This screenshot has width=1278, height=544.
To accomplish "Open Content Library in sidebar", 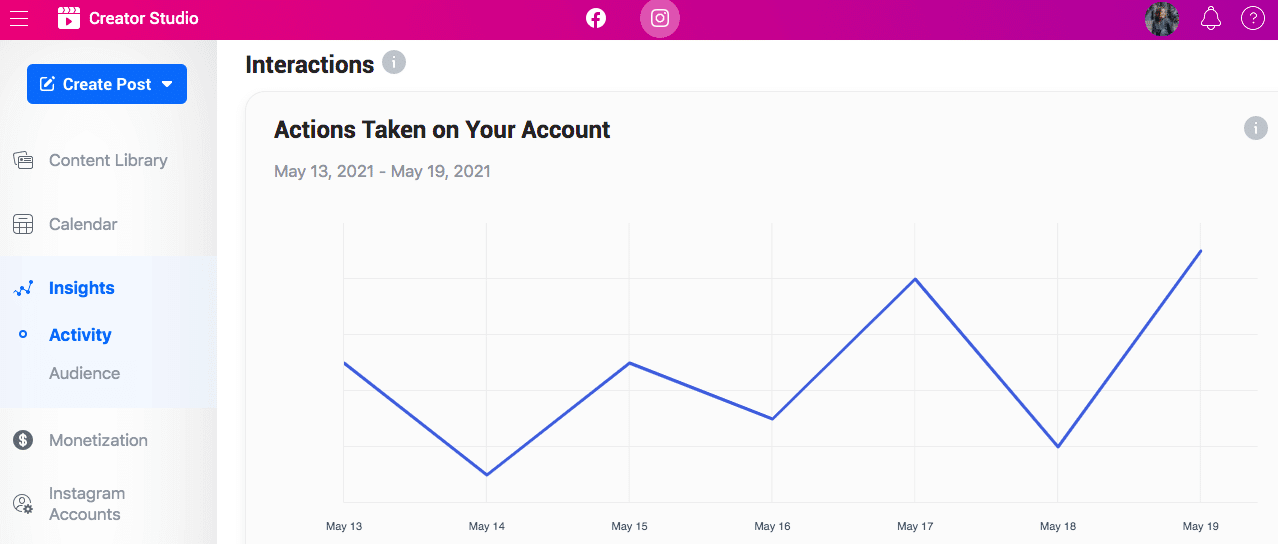I will (108, 160).
